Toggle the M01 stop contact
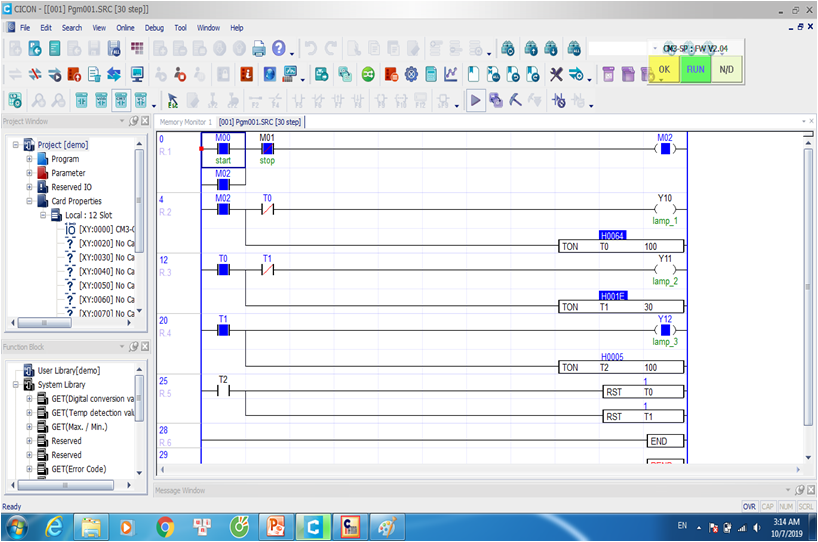The height and width of the screenshot is (542, 818). (267, 149)
